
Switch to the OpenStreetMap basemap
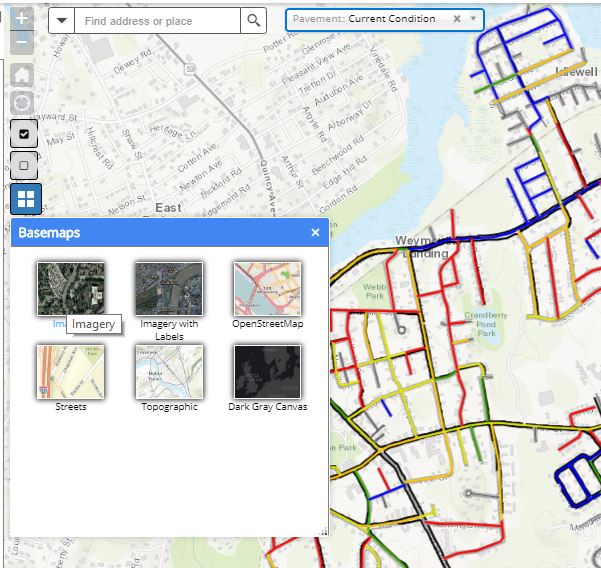[x=267, y=289]
